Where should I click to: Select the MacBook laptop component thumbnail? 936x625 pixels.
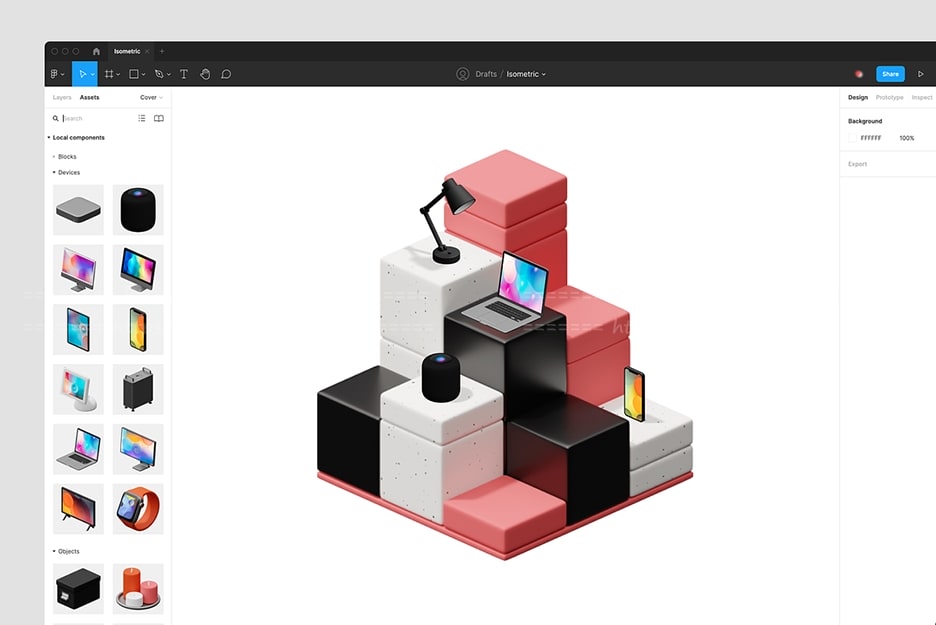78,449
